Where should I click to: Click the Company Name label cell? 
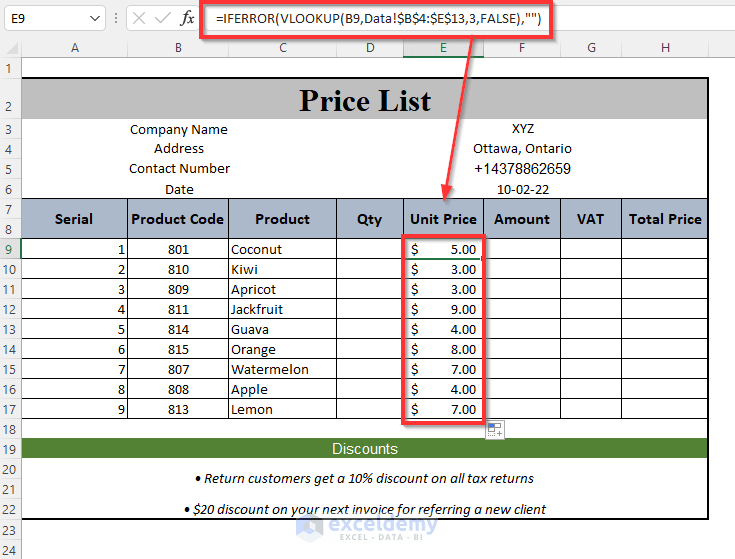click(179, 129)
